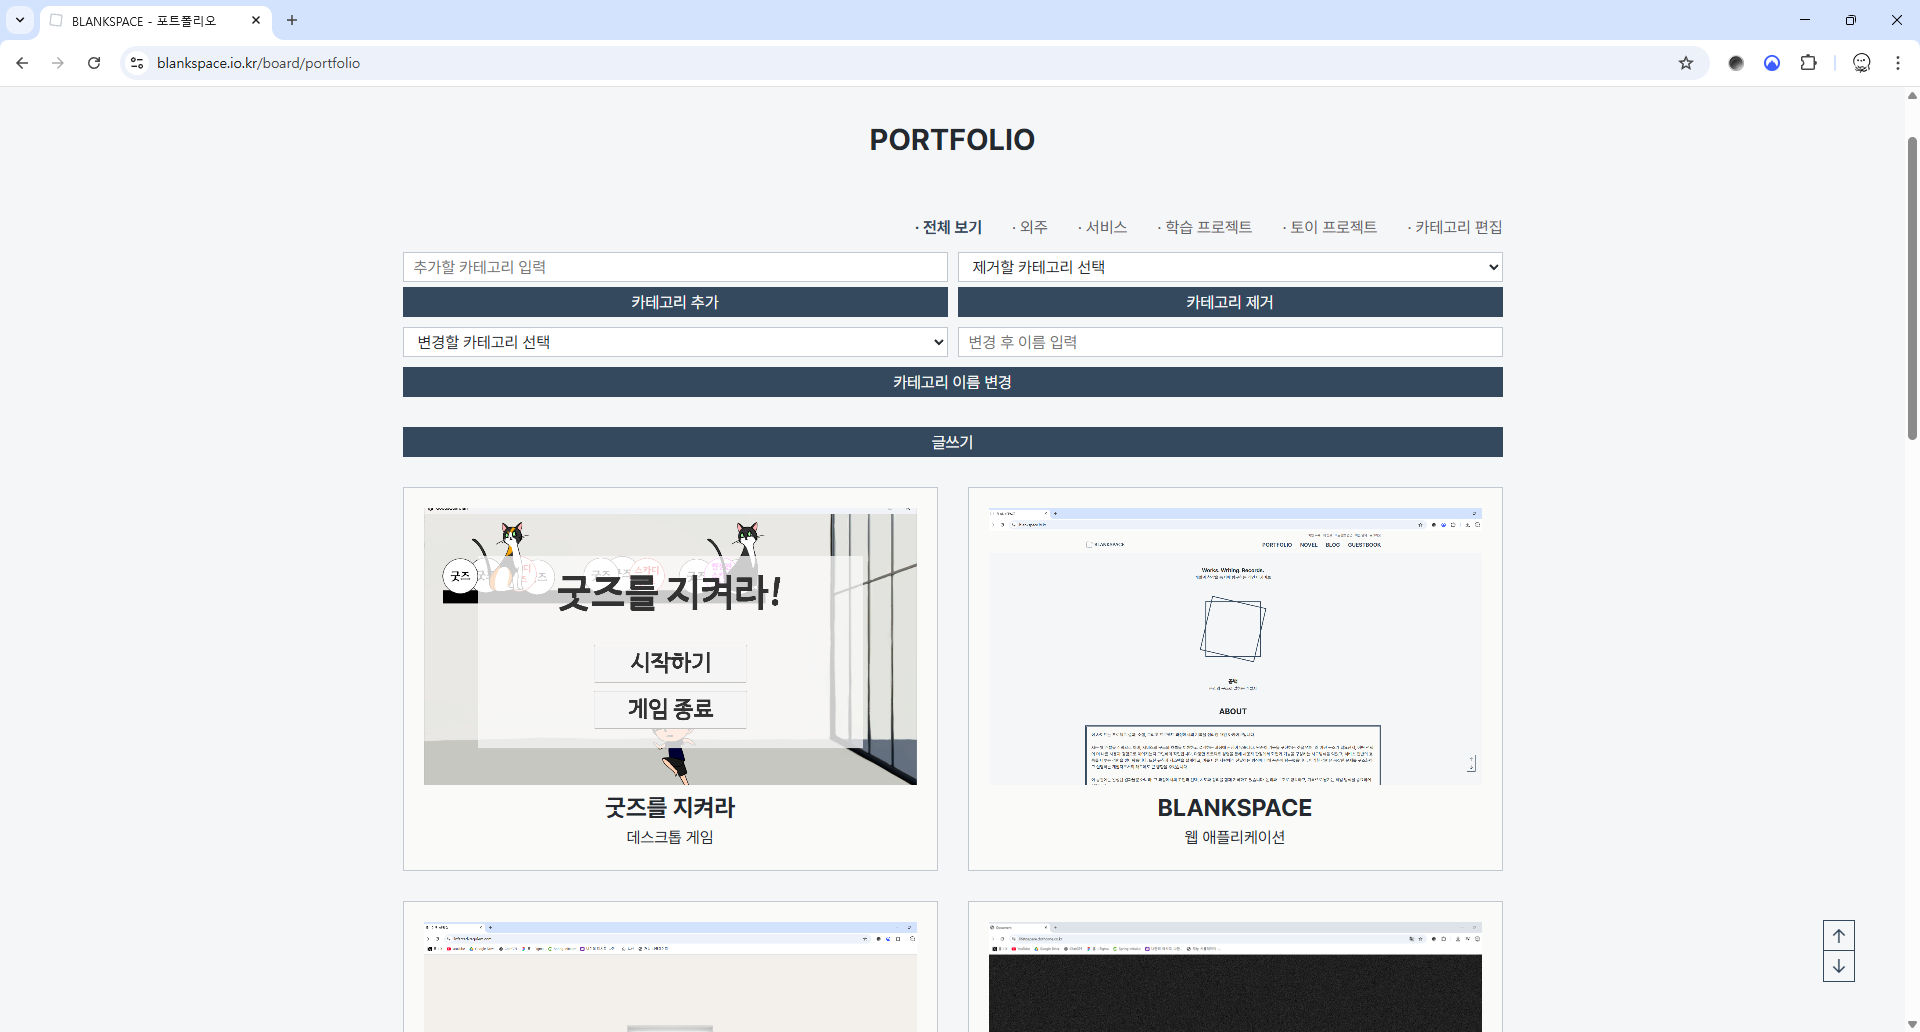Click the 카테고리 이름 변경 button

952,382
